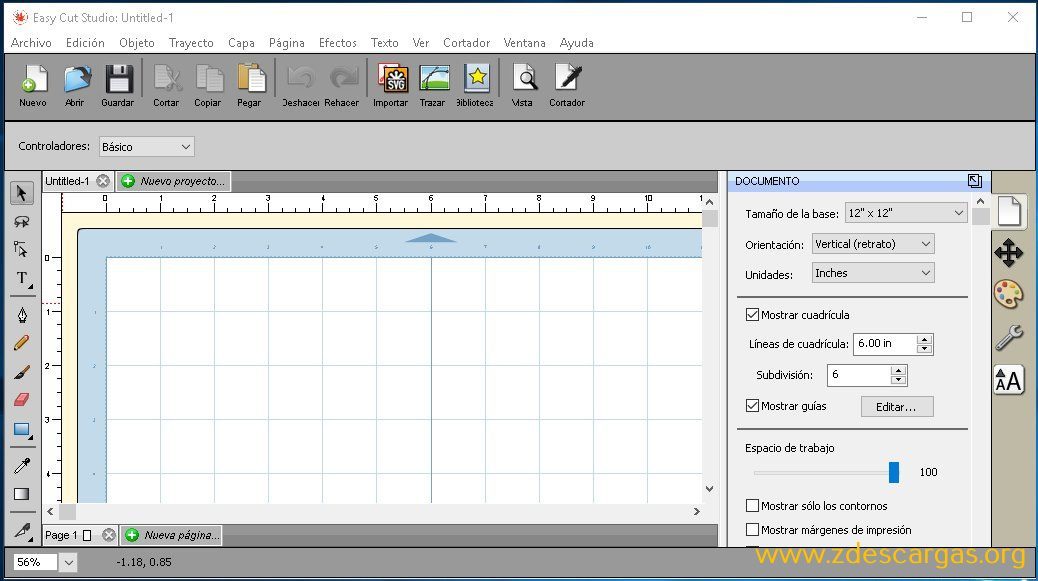
Task: Open the document page side panel icon
Action: pyautogui.click(x=1009, y=212)
